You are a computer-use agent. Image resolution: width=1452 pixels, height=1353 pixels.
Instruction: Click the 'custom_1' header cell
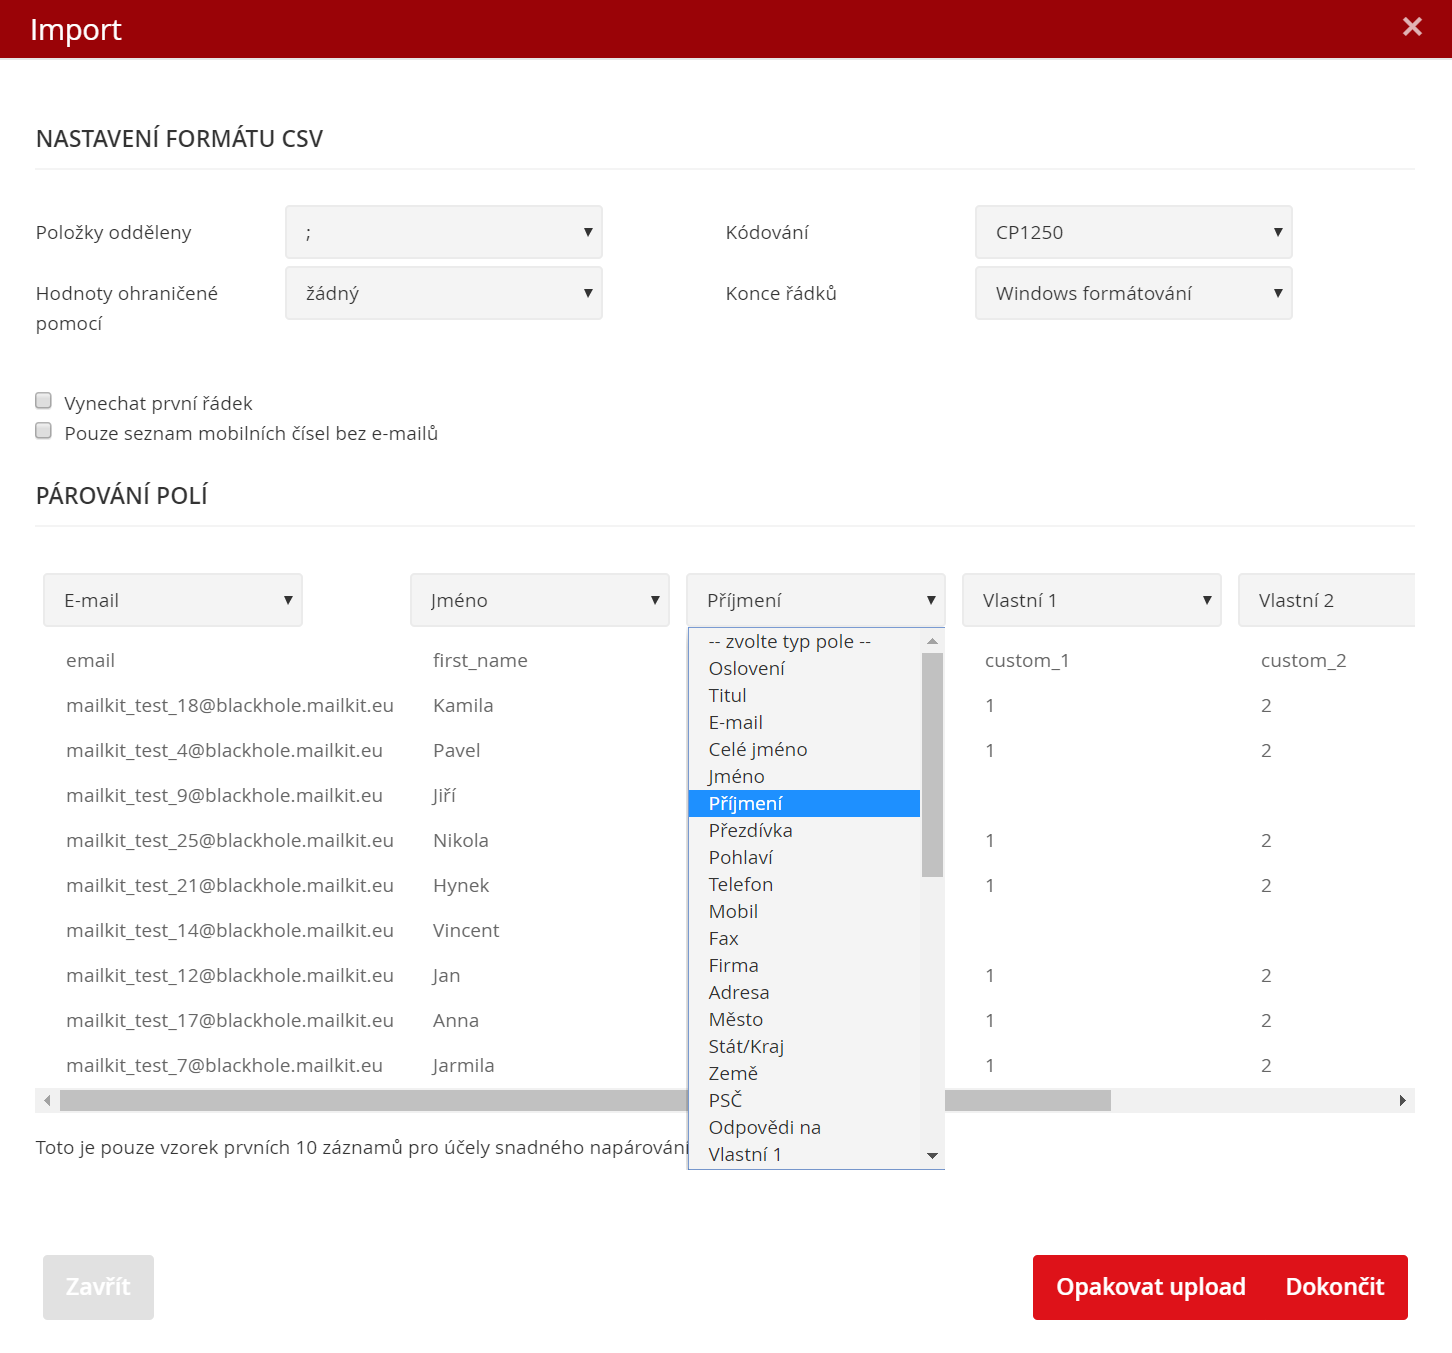click(1027, 661)
